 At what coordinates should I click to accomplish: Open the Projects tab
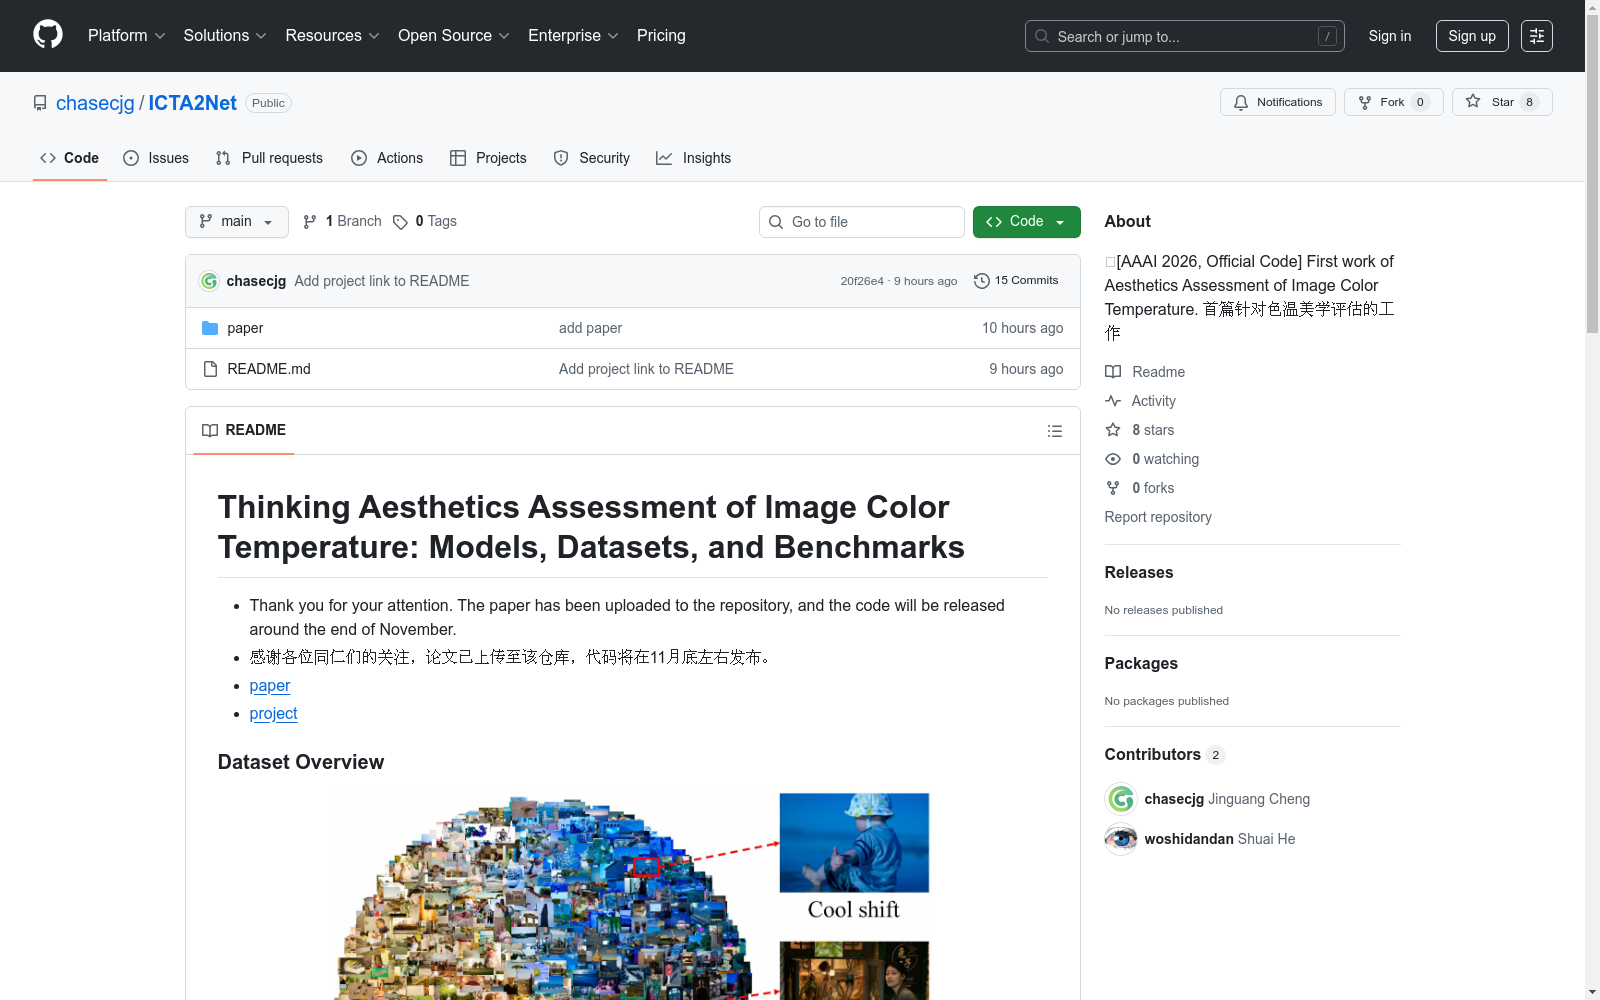tap(488, 158)
